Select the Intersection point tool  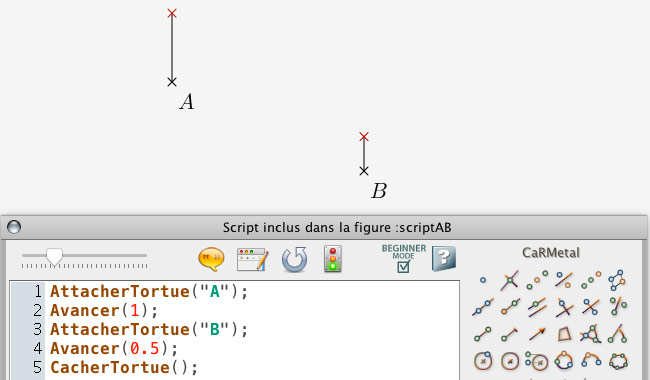tap(509, 280)
